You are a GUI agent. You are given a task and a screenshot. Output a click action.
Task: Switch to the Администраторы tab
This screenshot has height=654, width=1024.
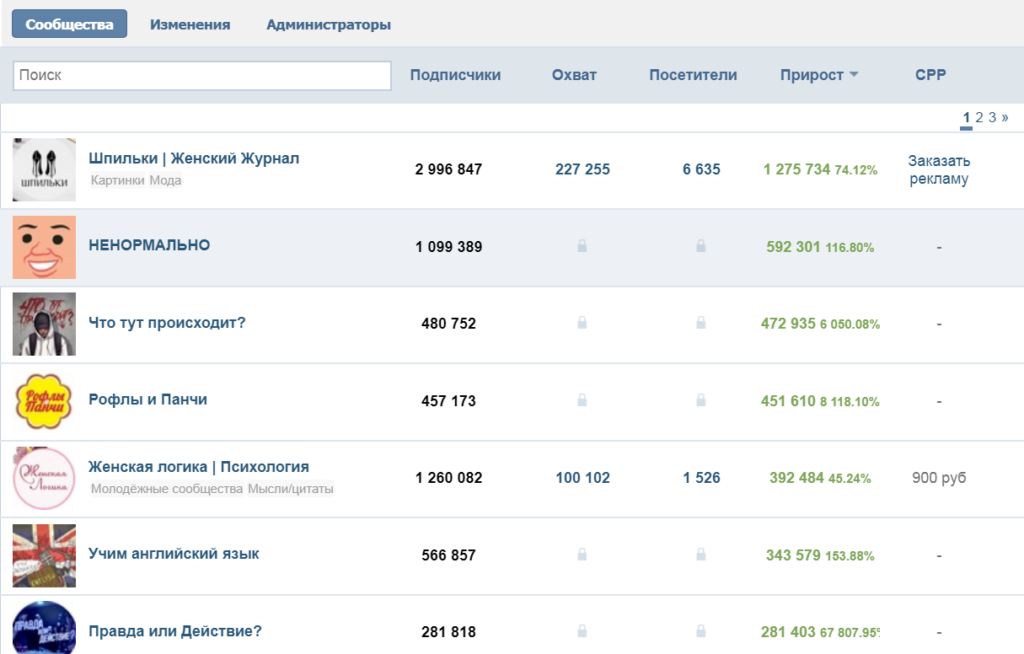tap(328, 25)
